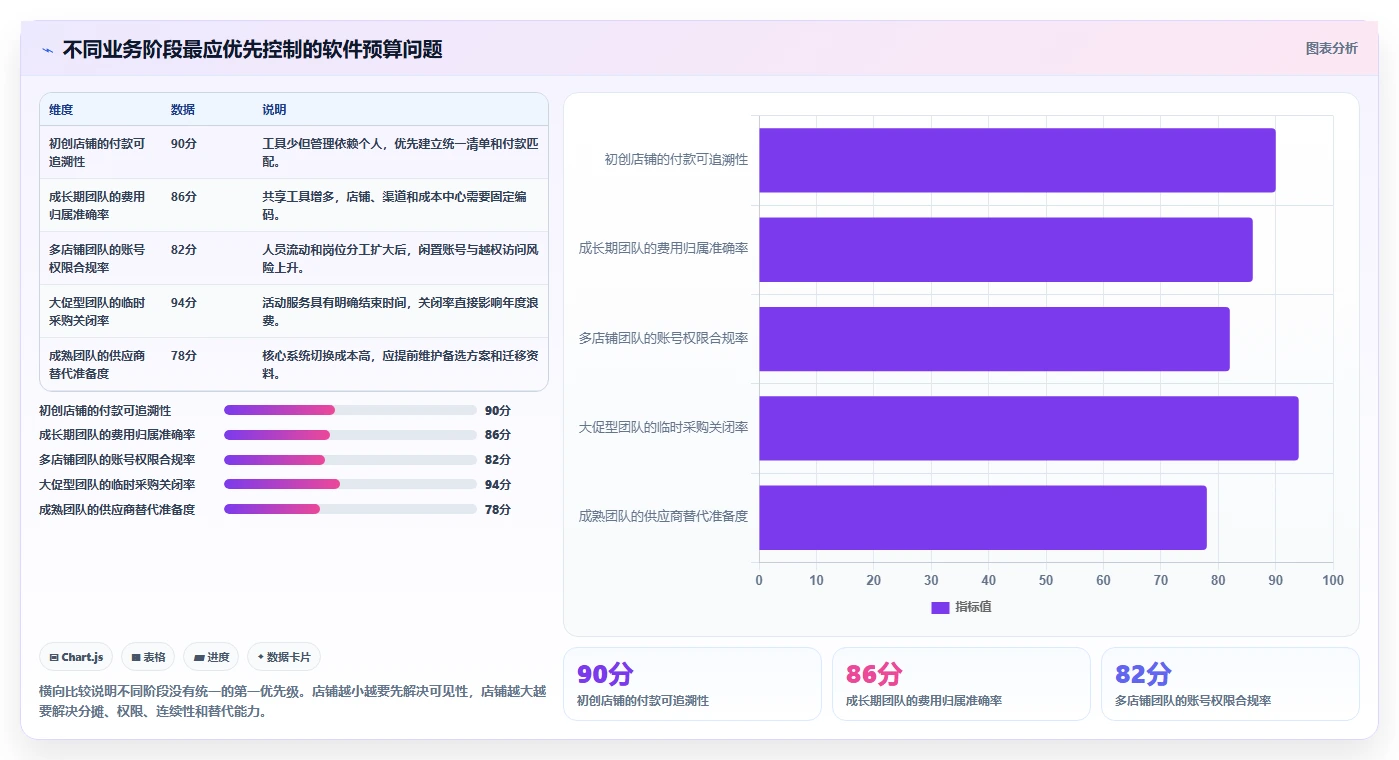1399x760 pixels.
Task: Click table cell 初创店铺的付款可追溯性
Action: coord(98,152)
